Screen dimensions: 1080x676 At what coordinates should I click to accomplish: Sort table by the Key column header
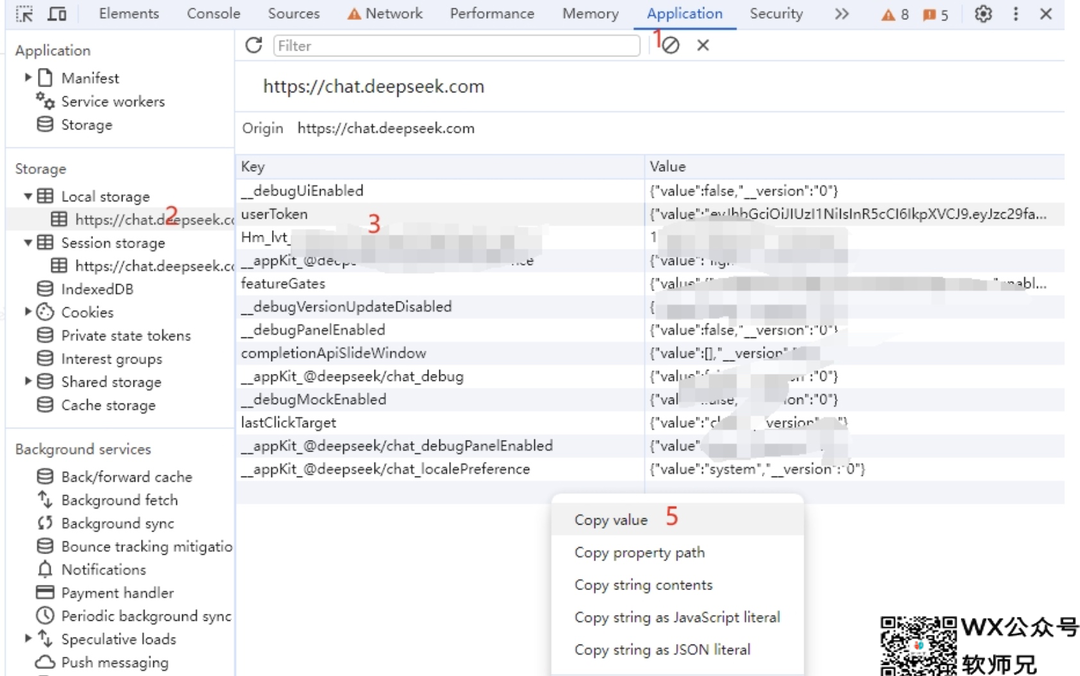pyautogui.click(x=440, y=167)
